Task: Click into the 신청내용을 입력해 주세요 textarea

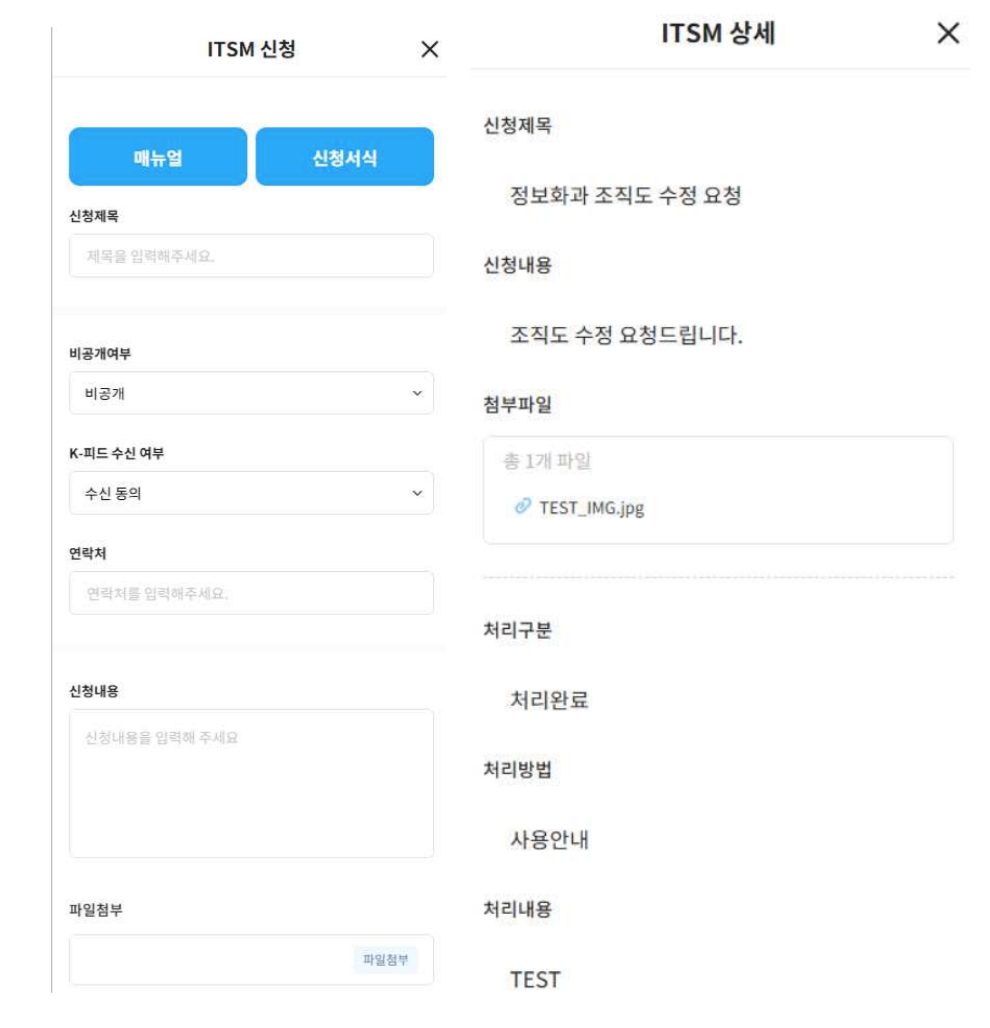Action: [x=251, y=783]
